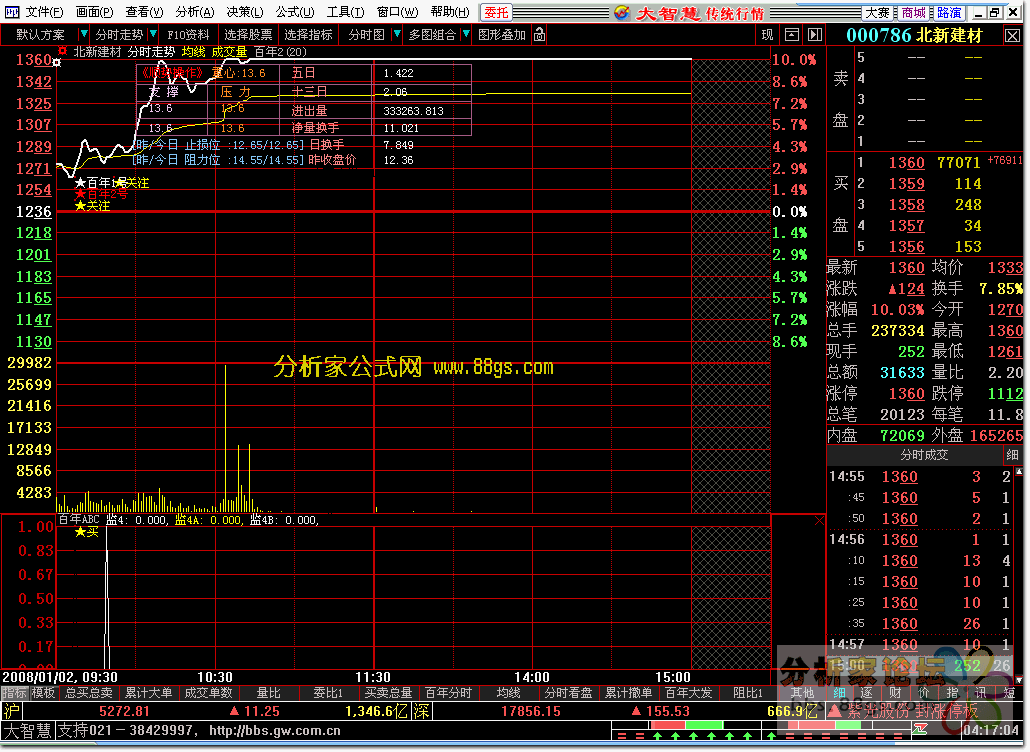Click 选择股票 toolbar button
Image resolution: width=1030 pixels, height=752 pixels.
point(248,35)
